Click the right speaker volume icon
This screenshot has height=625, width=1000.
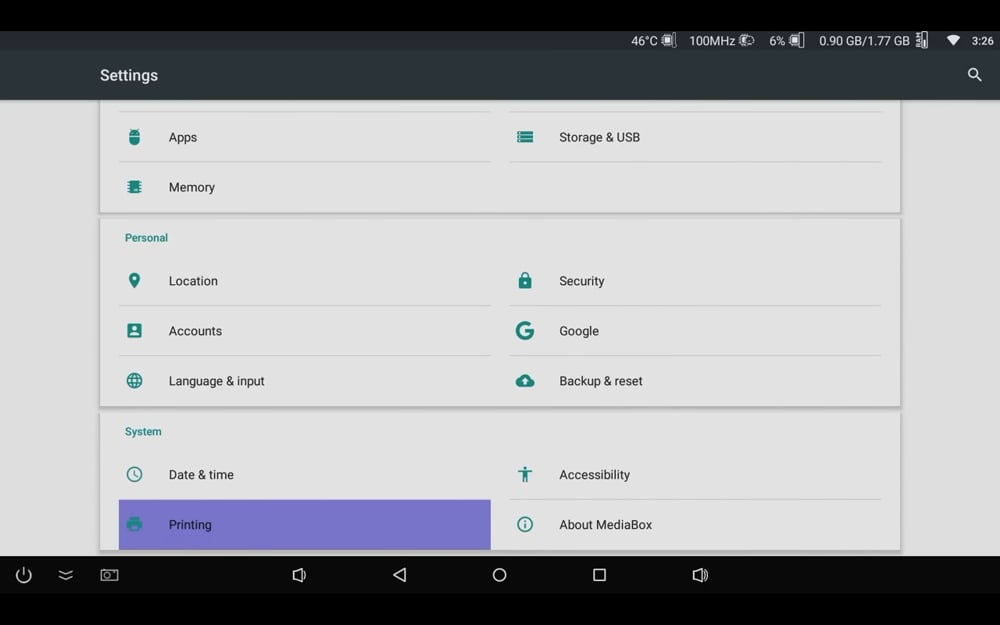point(700,575)
